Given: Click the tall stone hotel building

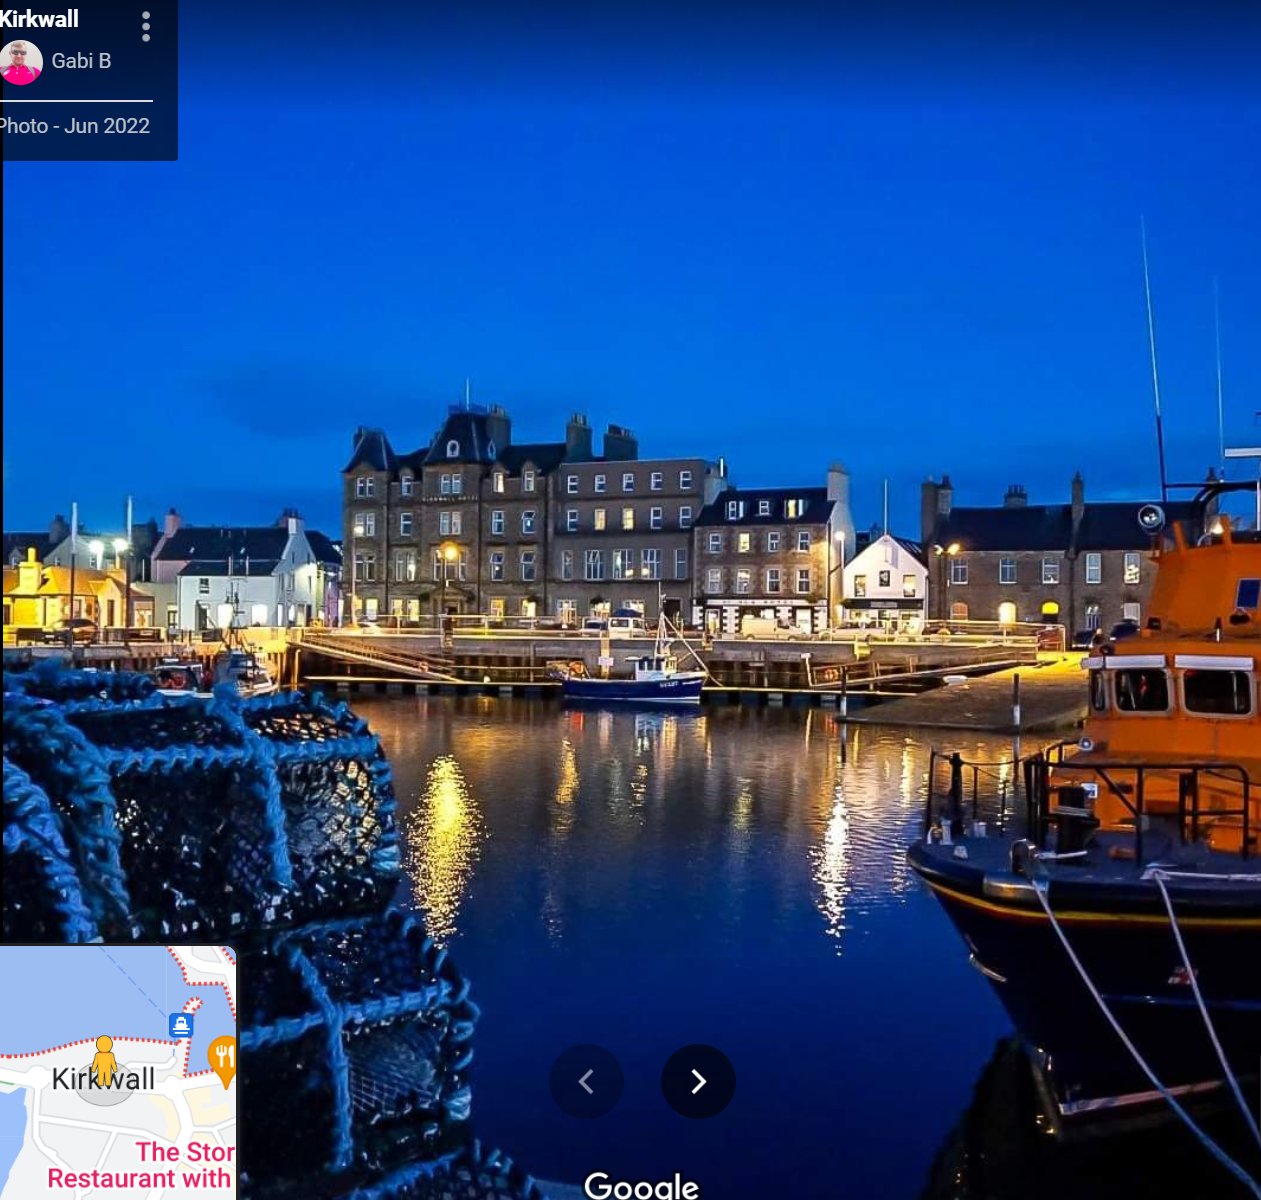Looking at the screenshot, I should pyautogui.click(x=450, y=520).
